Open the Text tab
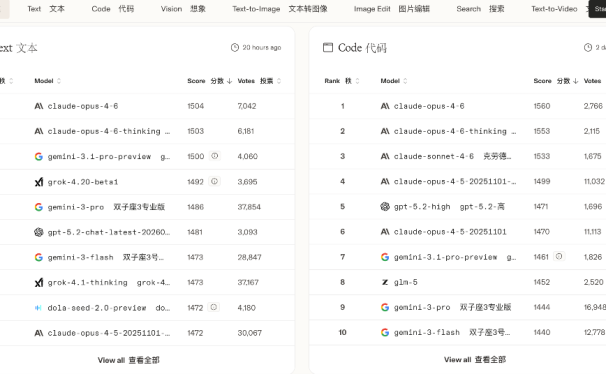Image resolution: width=606 pixels, height=374 pixels. pos(46,9)
